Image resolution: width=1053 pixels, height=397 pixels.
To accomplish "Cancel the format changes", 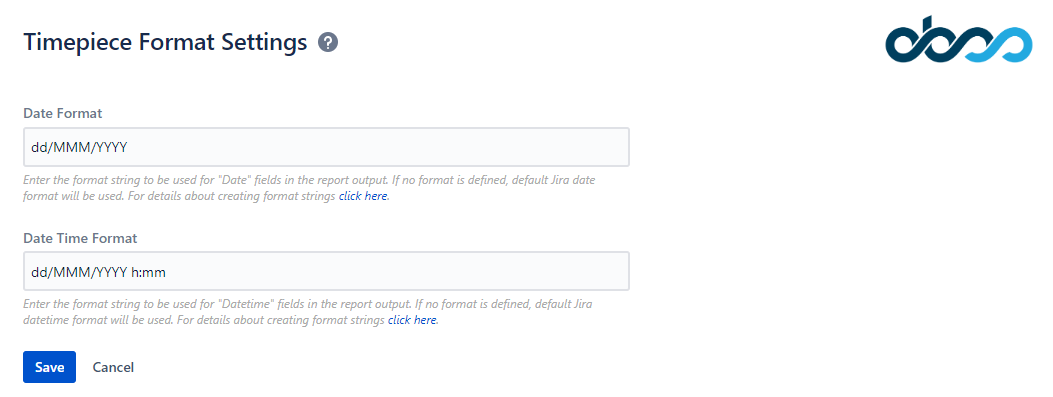I will tap(113, 367).
